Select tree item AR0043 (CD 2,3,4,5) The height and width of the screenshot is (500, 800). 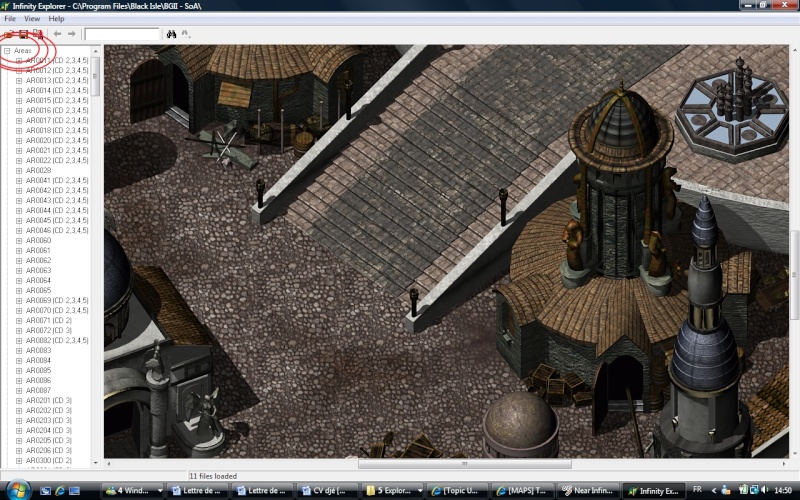(x=57, y=201)
